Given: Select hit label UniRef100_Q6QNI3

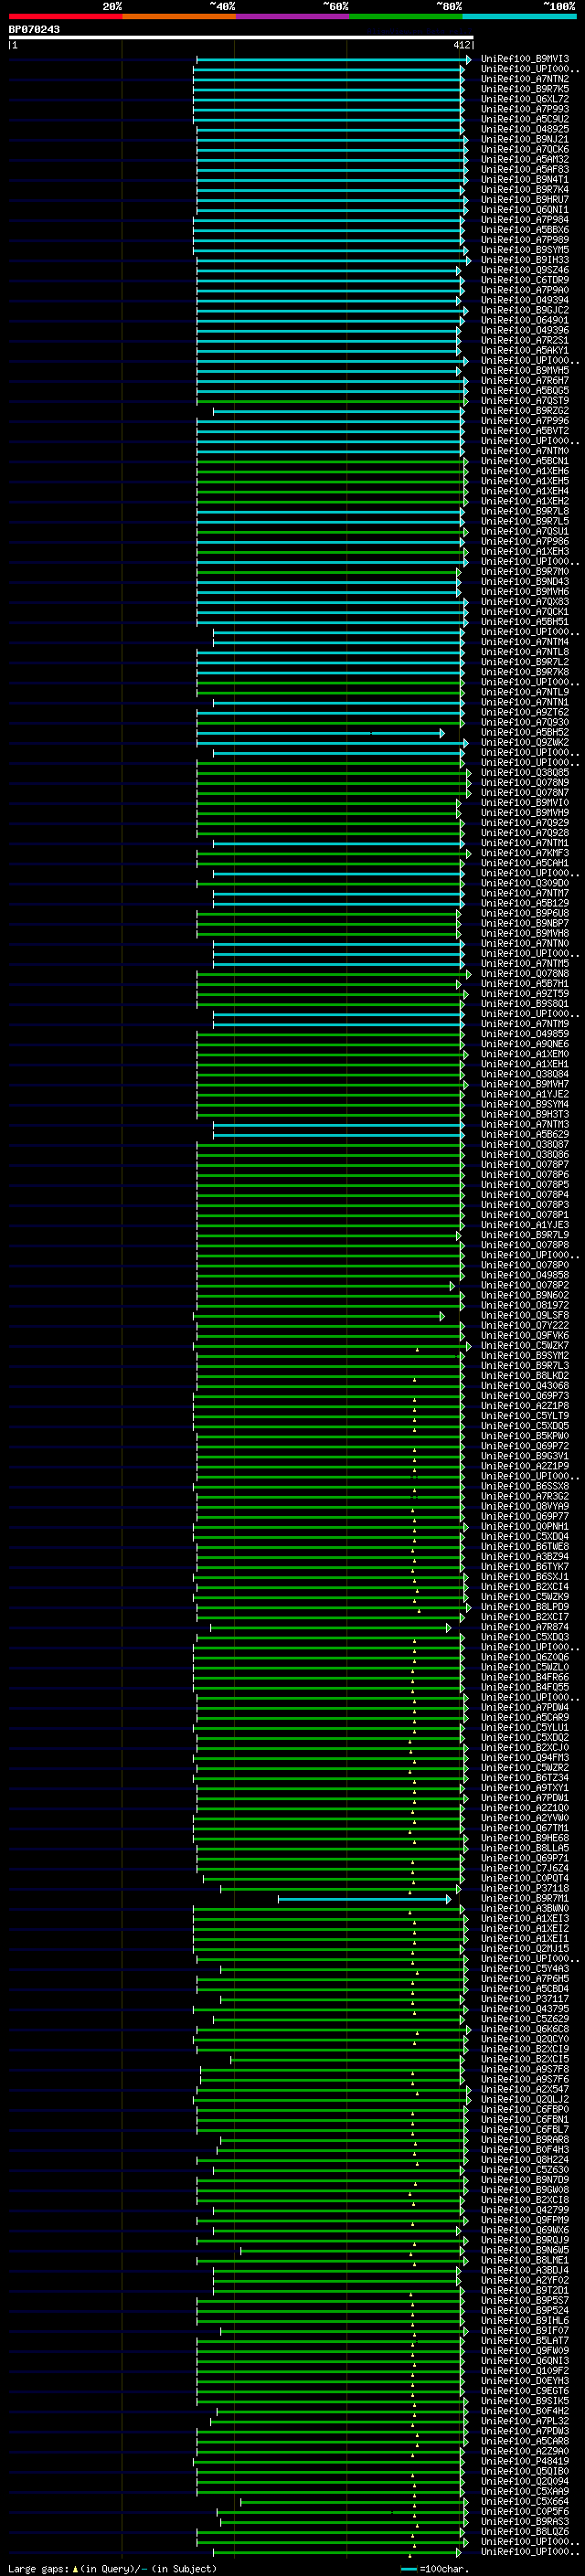Looking at the screenshot, I should 525,2361.
